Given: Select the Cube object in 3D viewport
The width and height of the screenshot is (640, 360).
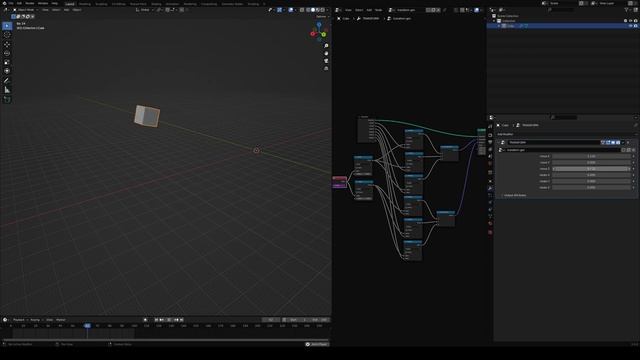Looking at the screenshot, I should pos(147,116).
